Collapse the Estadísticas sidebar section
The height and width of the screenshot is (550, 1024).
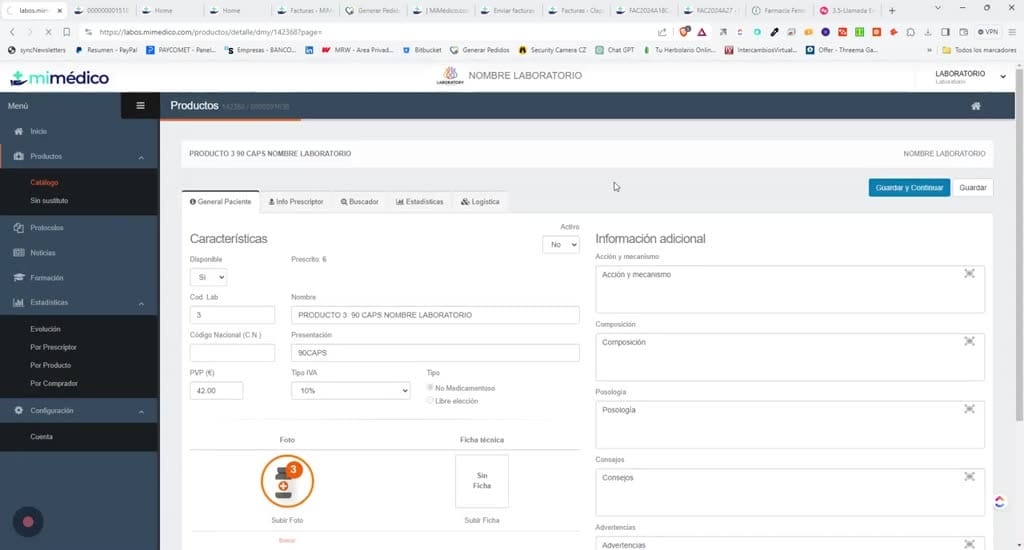[141, 303]
